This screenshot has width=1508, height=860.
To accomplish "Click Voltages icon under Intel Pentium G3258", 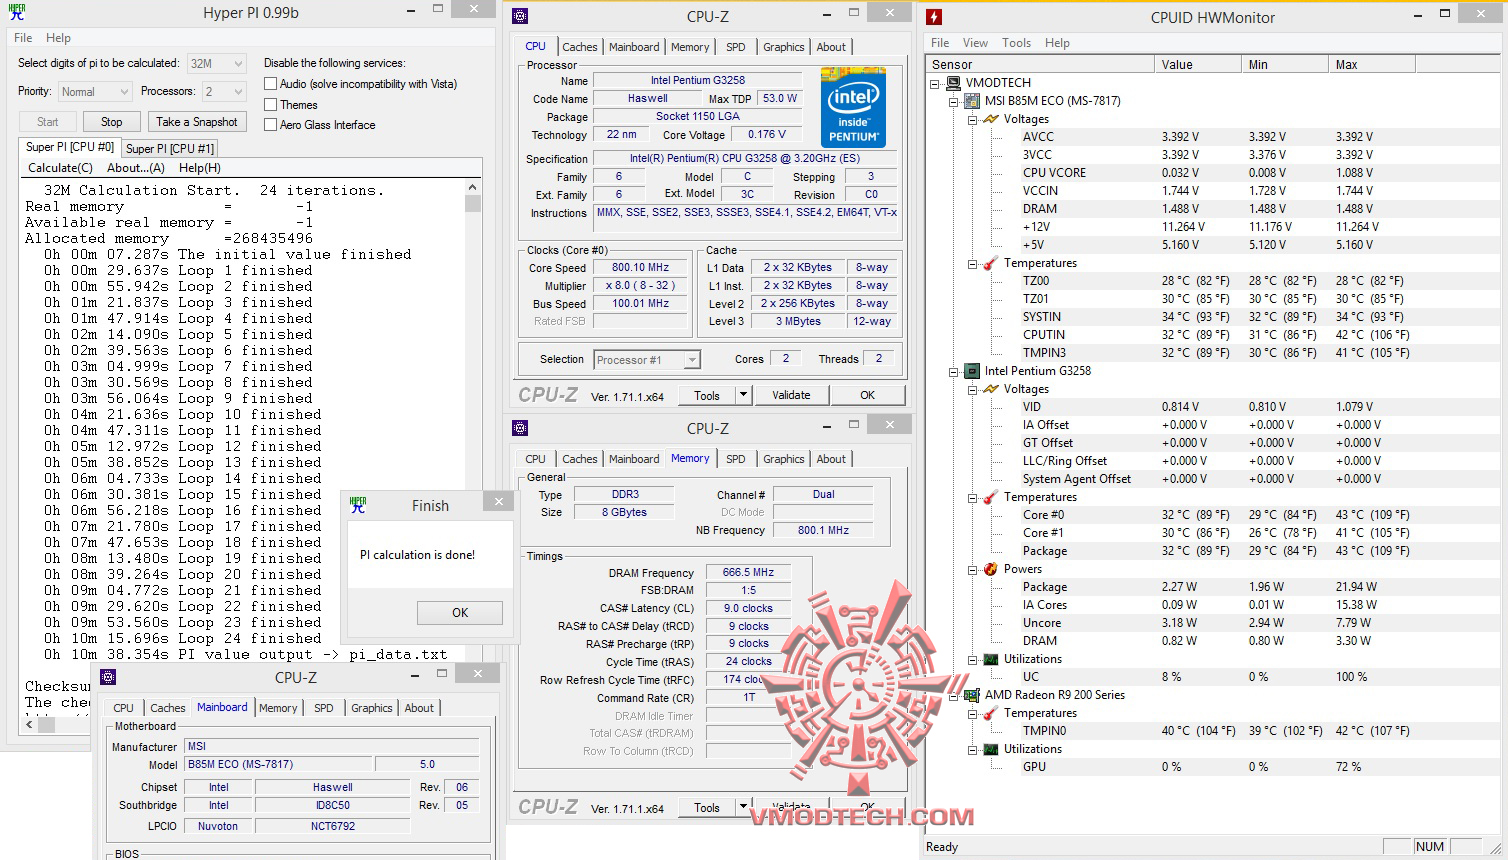I will [x=991, y=389].
